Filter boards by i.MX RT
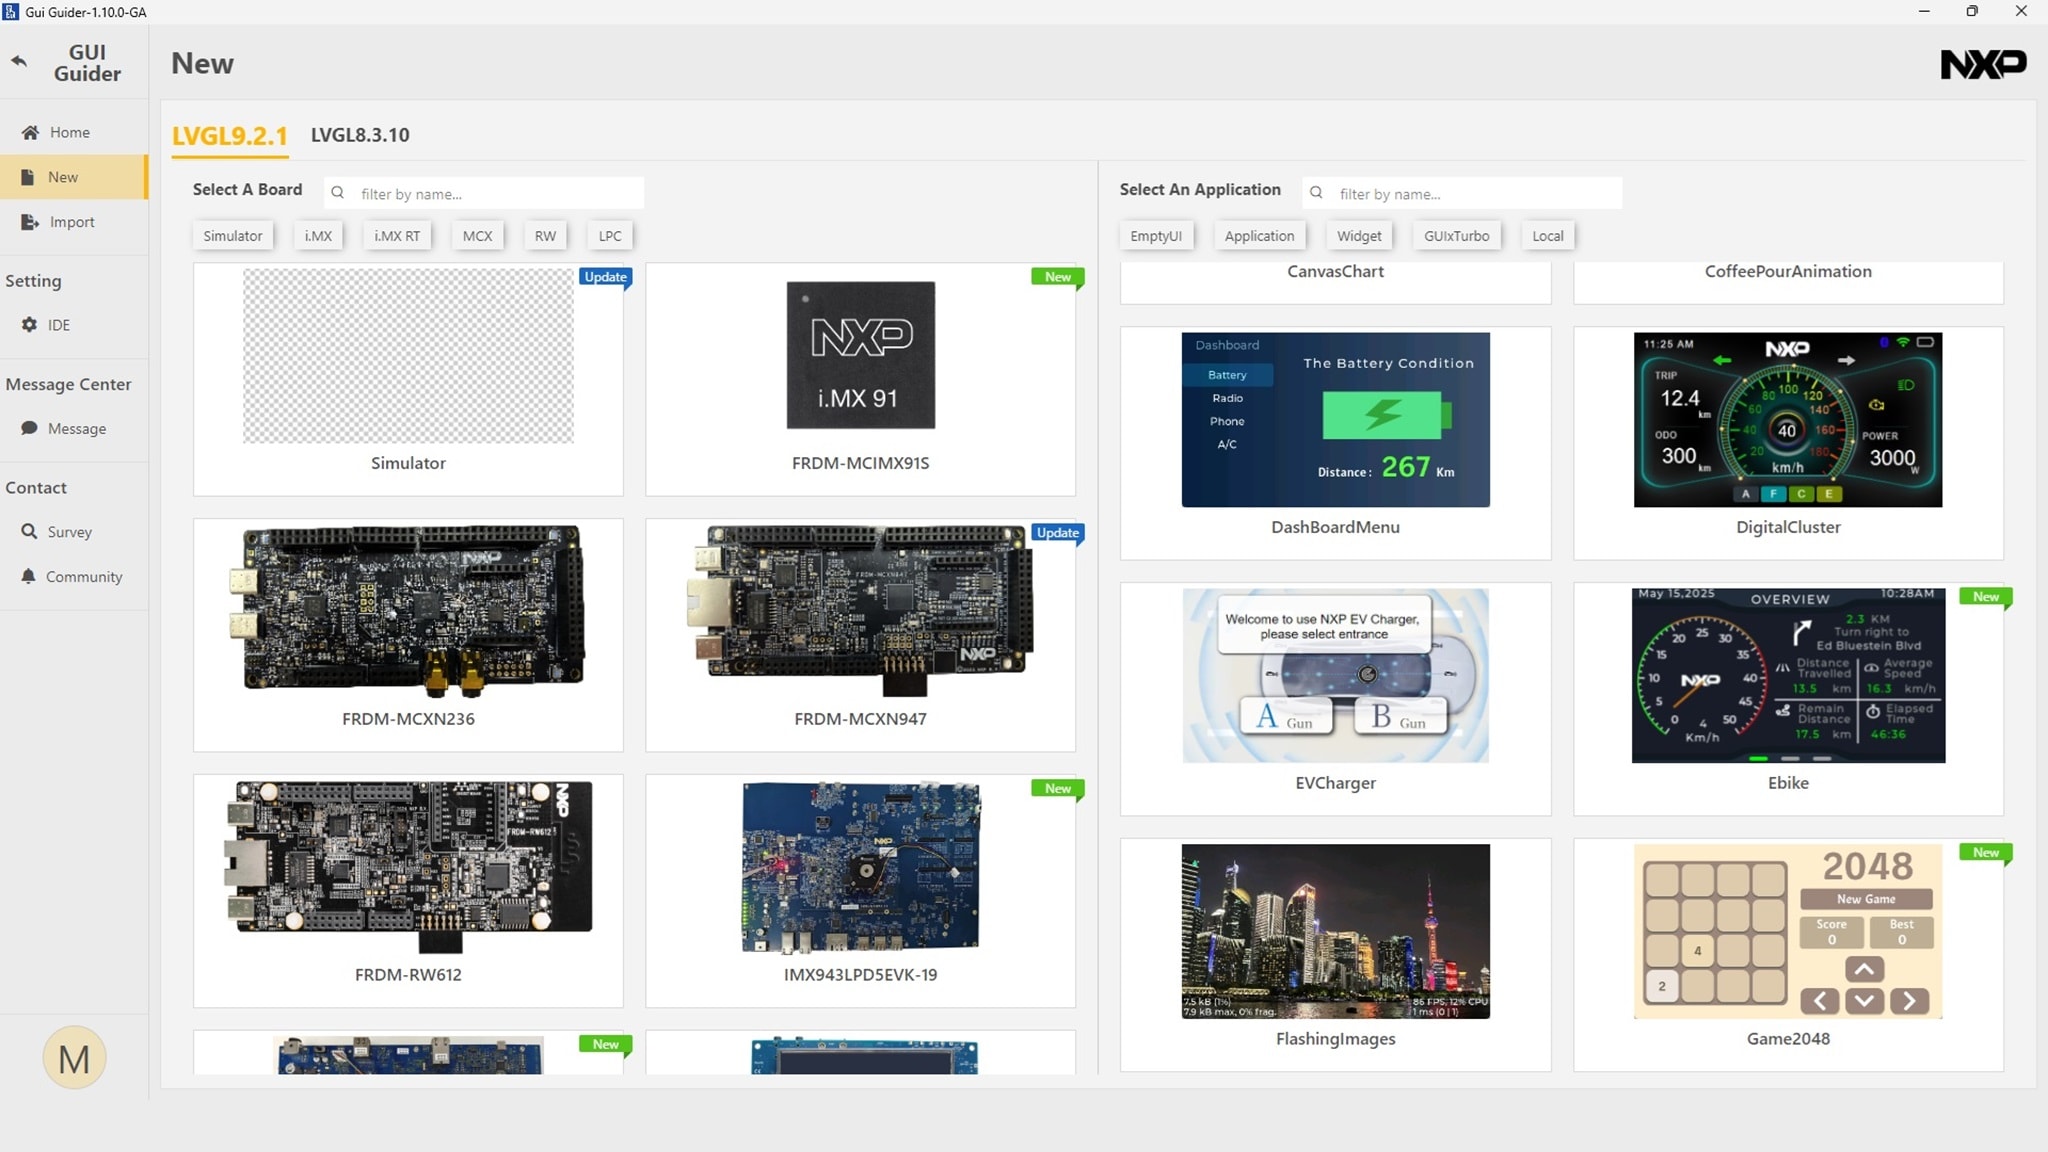Screen dimensions: 2048x1152 point(397,236)
